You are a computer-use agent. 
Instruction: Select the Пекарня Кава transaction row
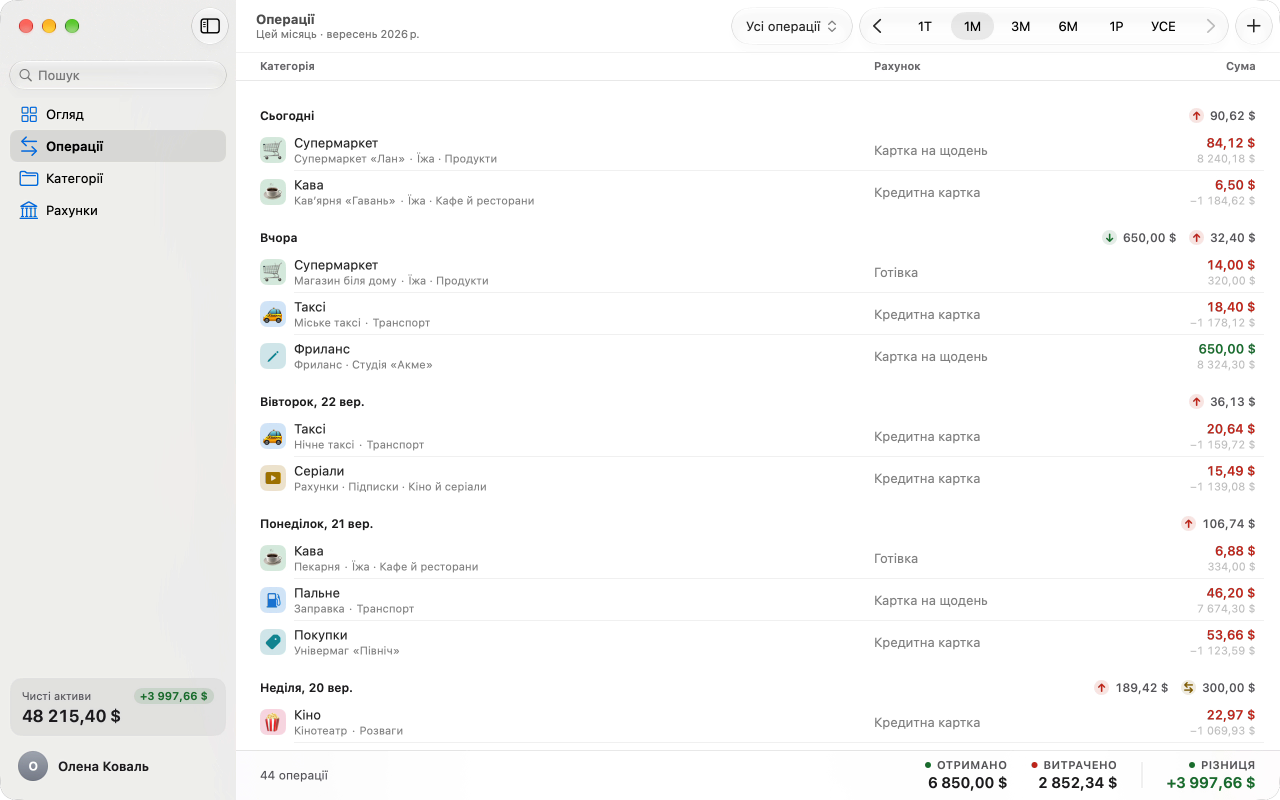pos(757,558)
